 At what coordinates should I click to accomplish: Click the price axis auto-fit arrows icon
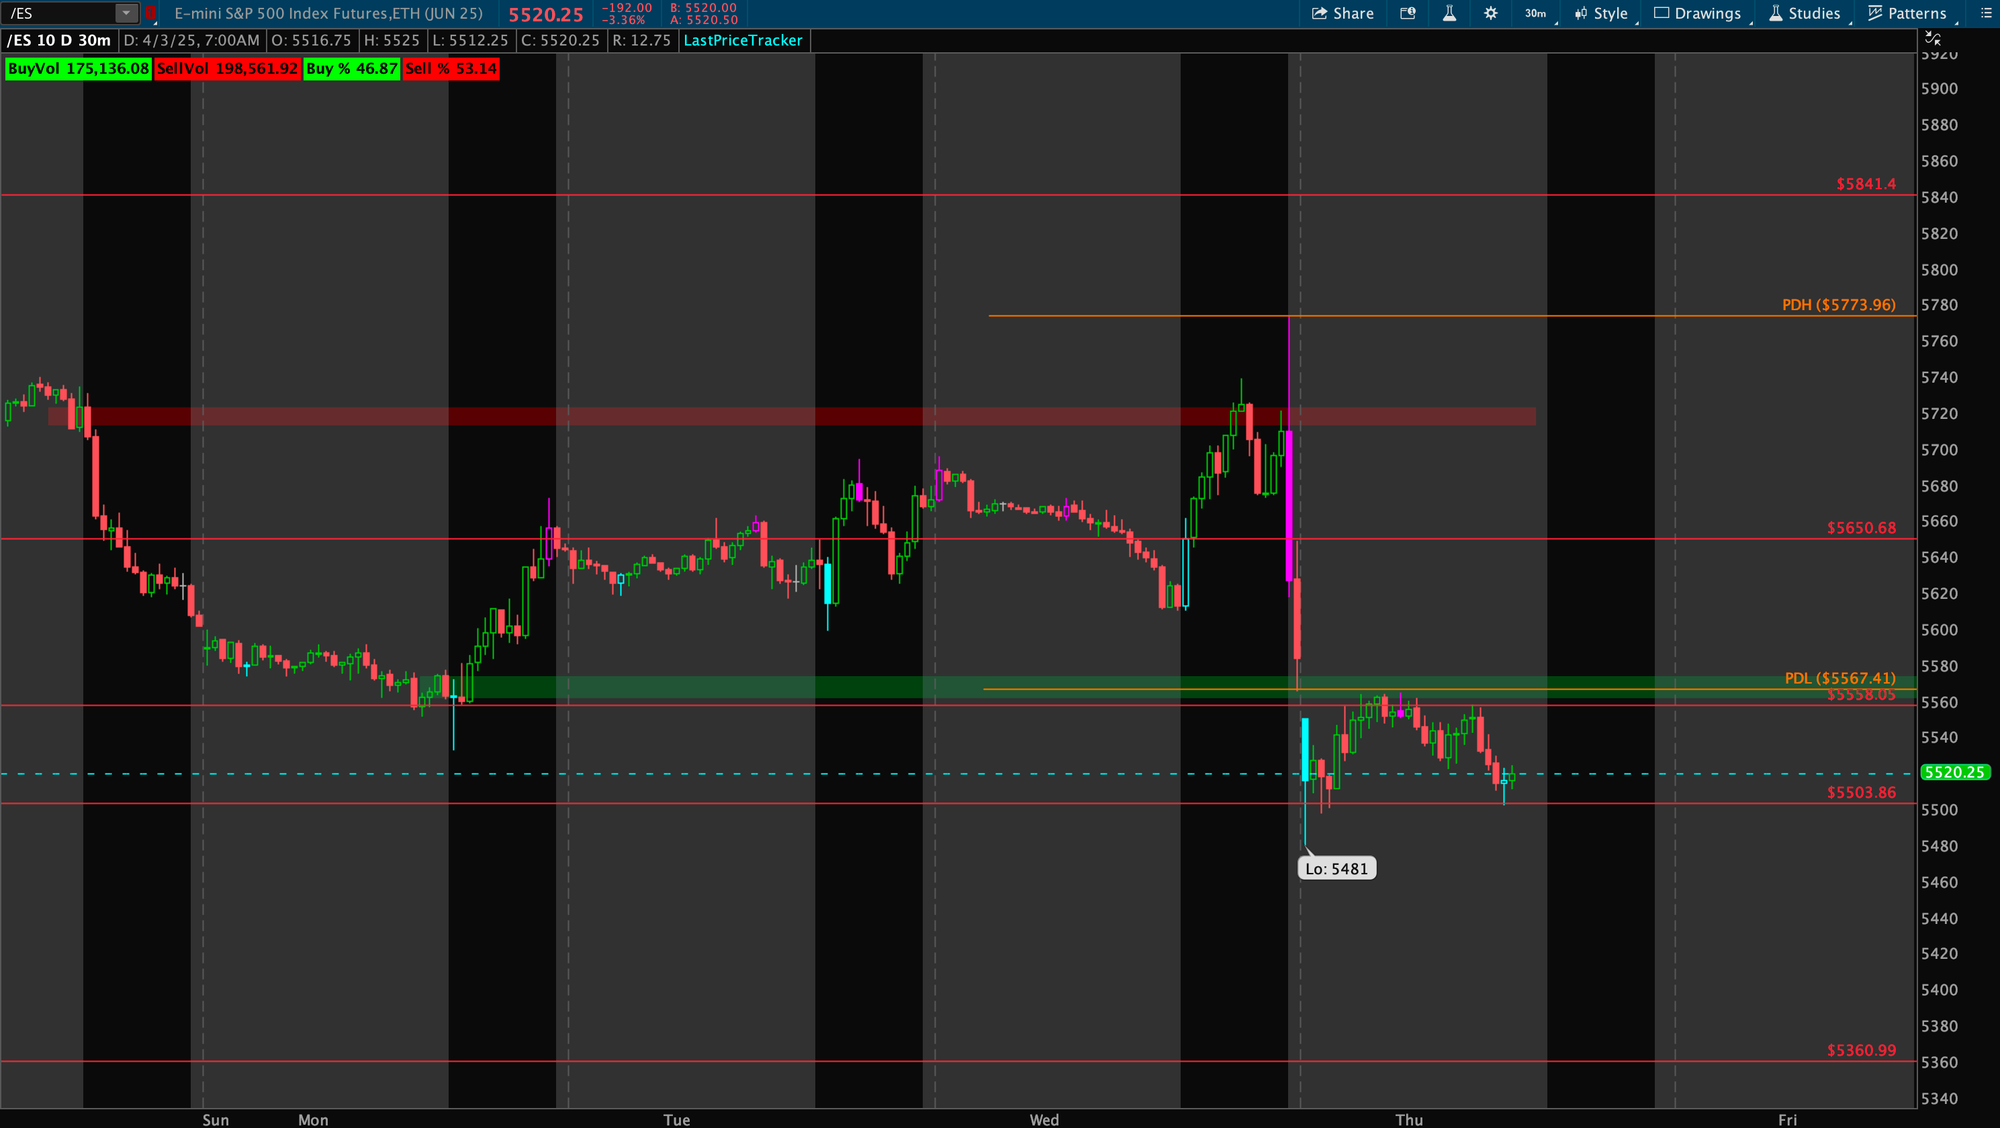(x=1933, y=39)
